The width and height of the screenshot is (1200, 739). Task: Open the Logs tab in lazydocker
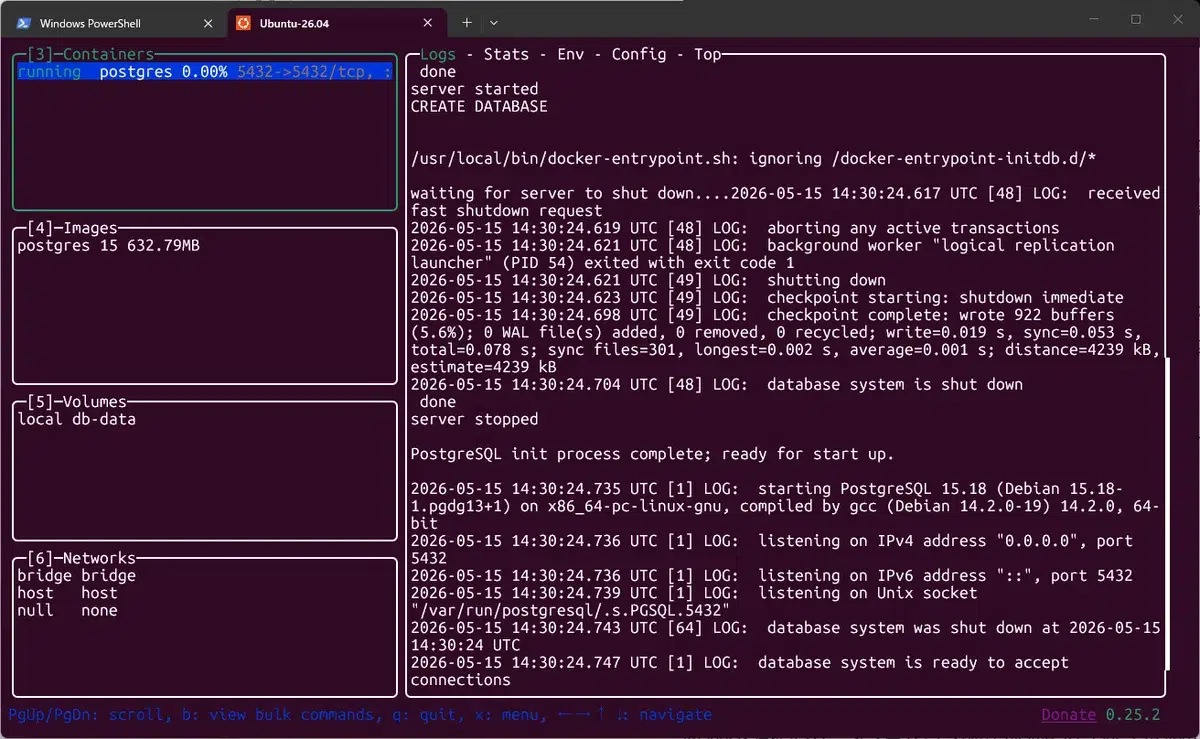439,54
